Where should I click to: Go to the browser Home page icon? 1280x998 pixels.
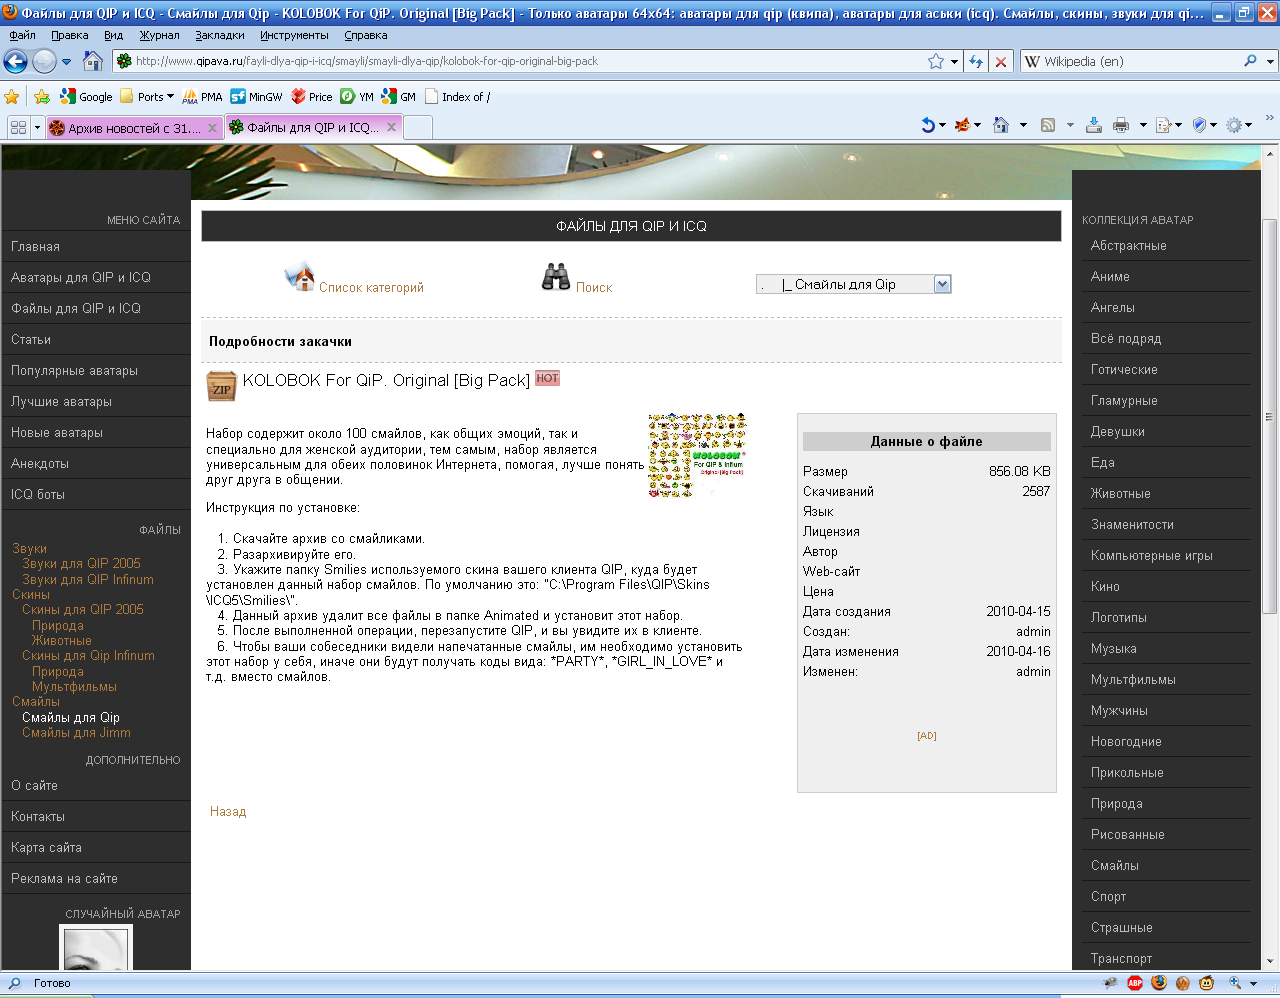93,62
